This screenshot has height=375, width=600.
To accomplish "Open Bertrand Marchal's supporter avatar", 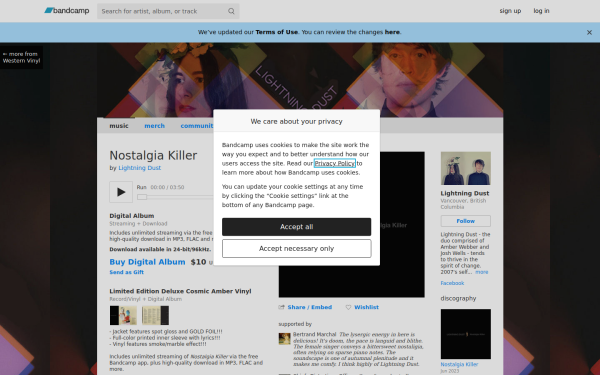I will coord(284,339).
